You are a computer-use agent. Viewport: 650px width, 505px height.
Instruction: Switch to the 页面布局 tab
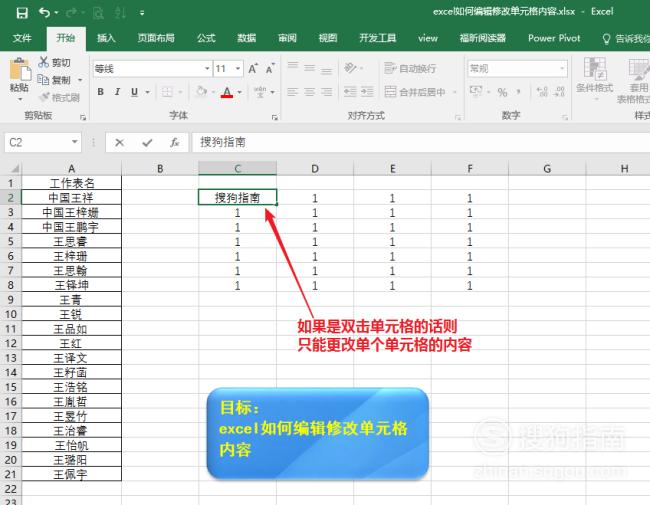pyautogui.click(x=156, y=38)
